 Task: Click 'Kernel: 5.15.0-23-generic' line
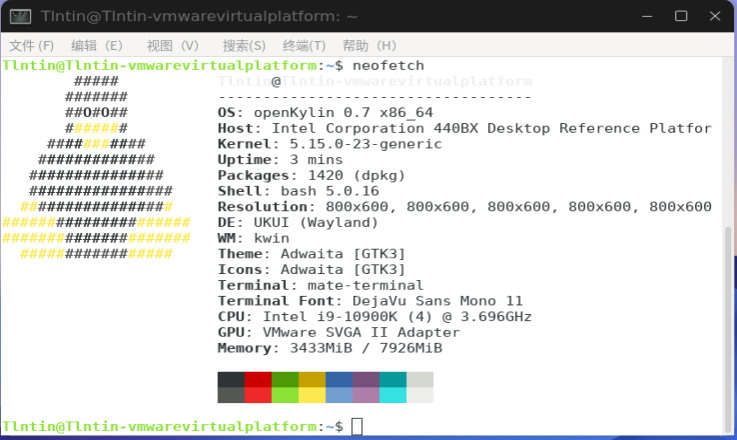(330, 144)
